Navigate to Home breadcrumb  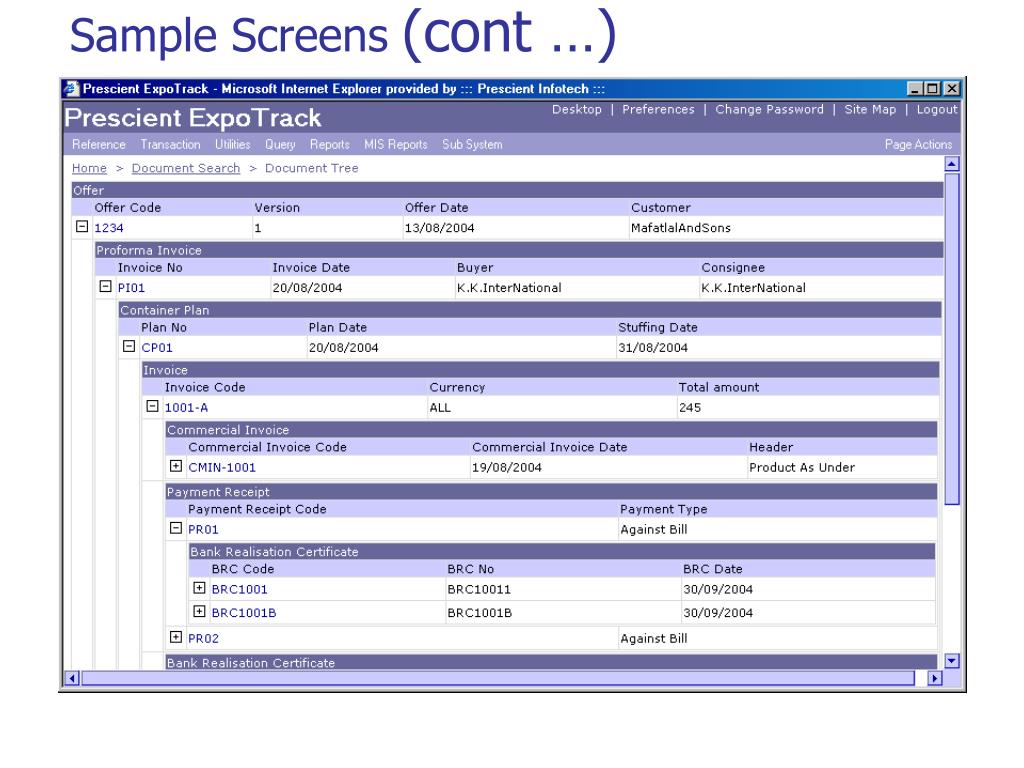tap(89, 168)
